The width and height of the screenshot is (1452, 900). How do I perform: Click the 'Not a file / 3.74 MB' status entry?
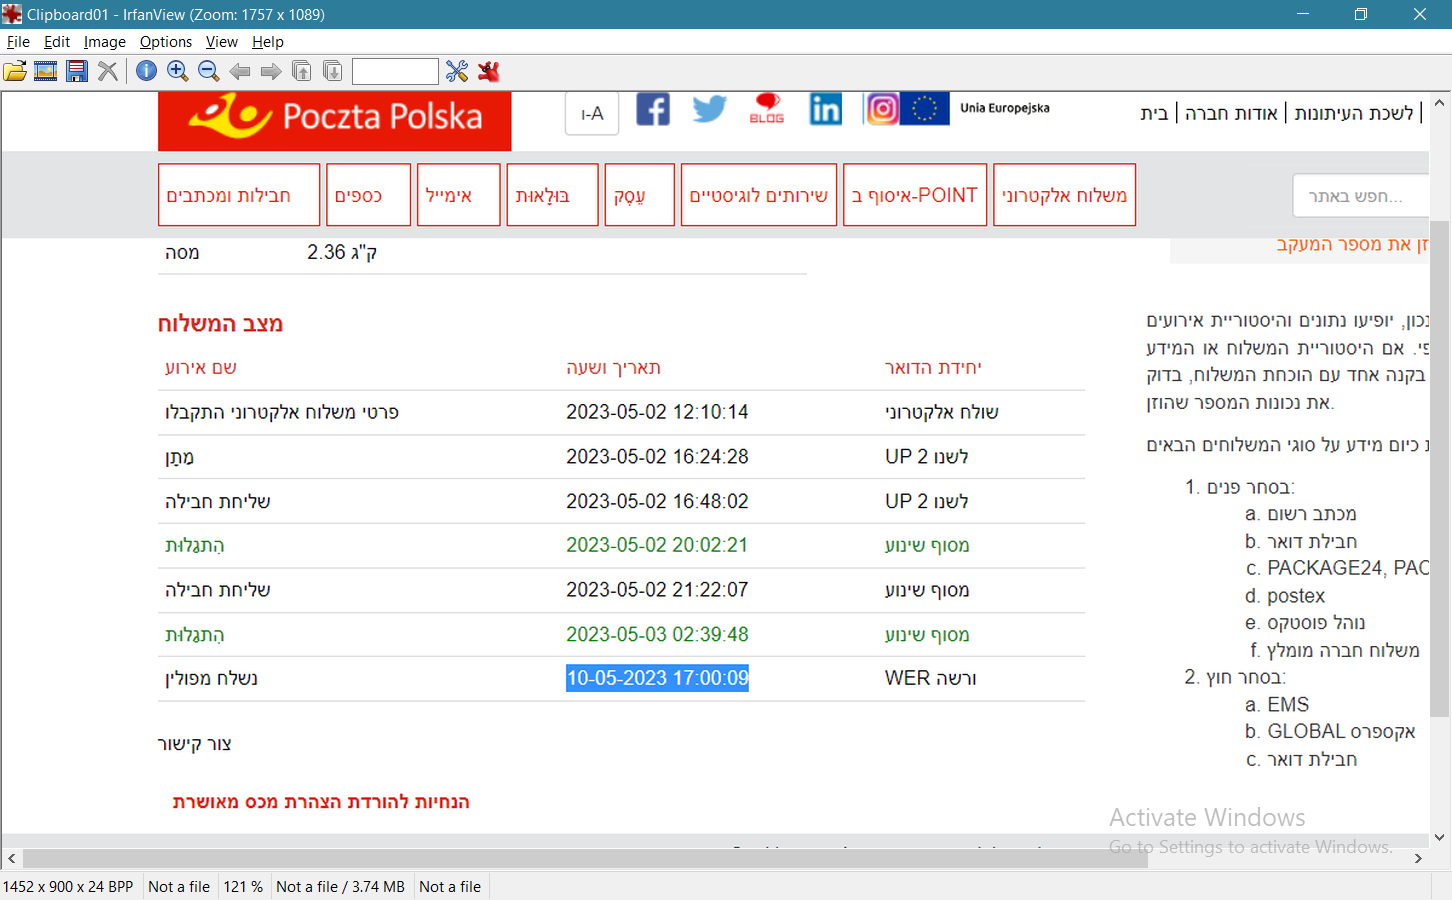pos(341,886)
